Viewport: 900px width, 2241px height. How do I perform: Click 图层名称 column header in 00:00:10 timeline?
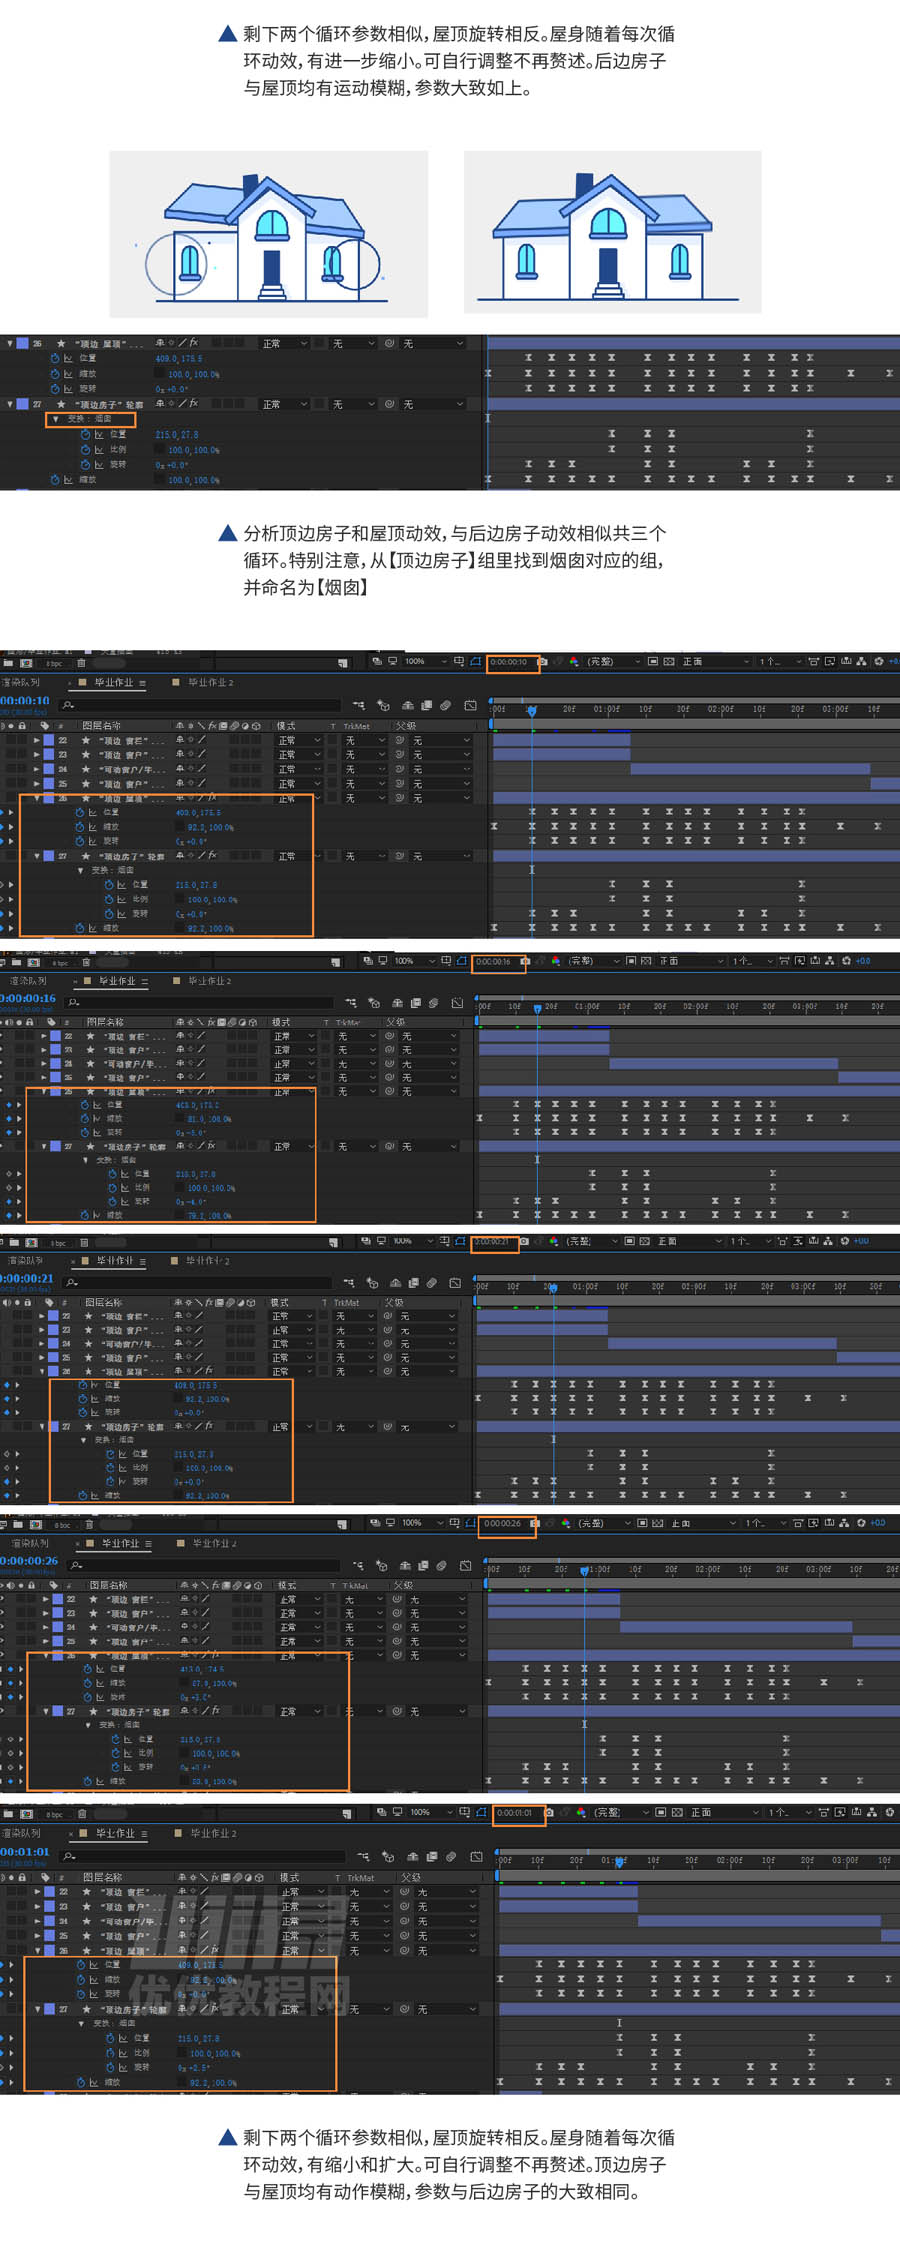point(102,726)
